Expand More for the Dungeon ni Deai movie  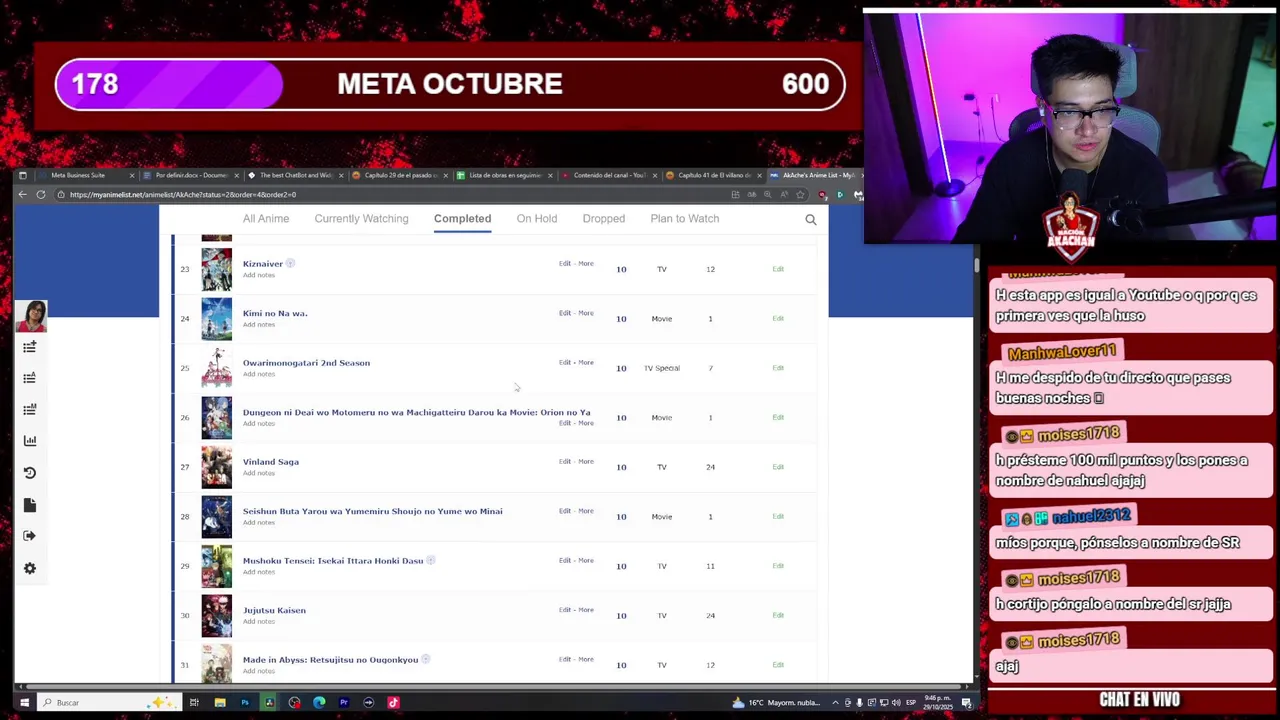[586, 423]
